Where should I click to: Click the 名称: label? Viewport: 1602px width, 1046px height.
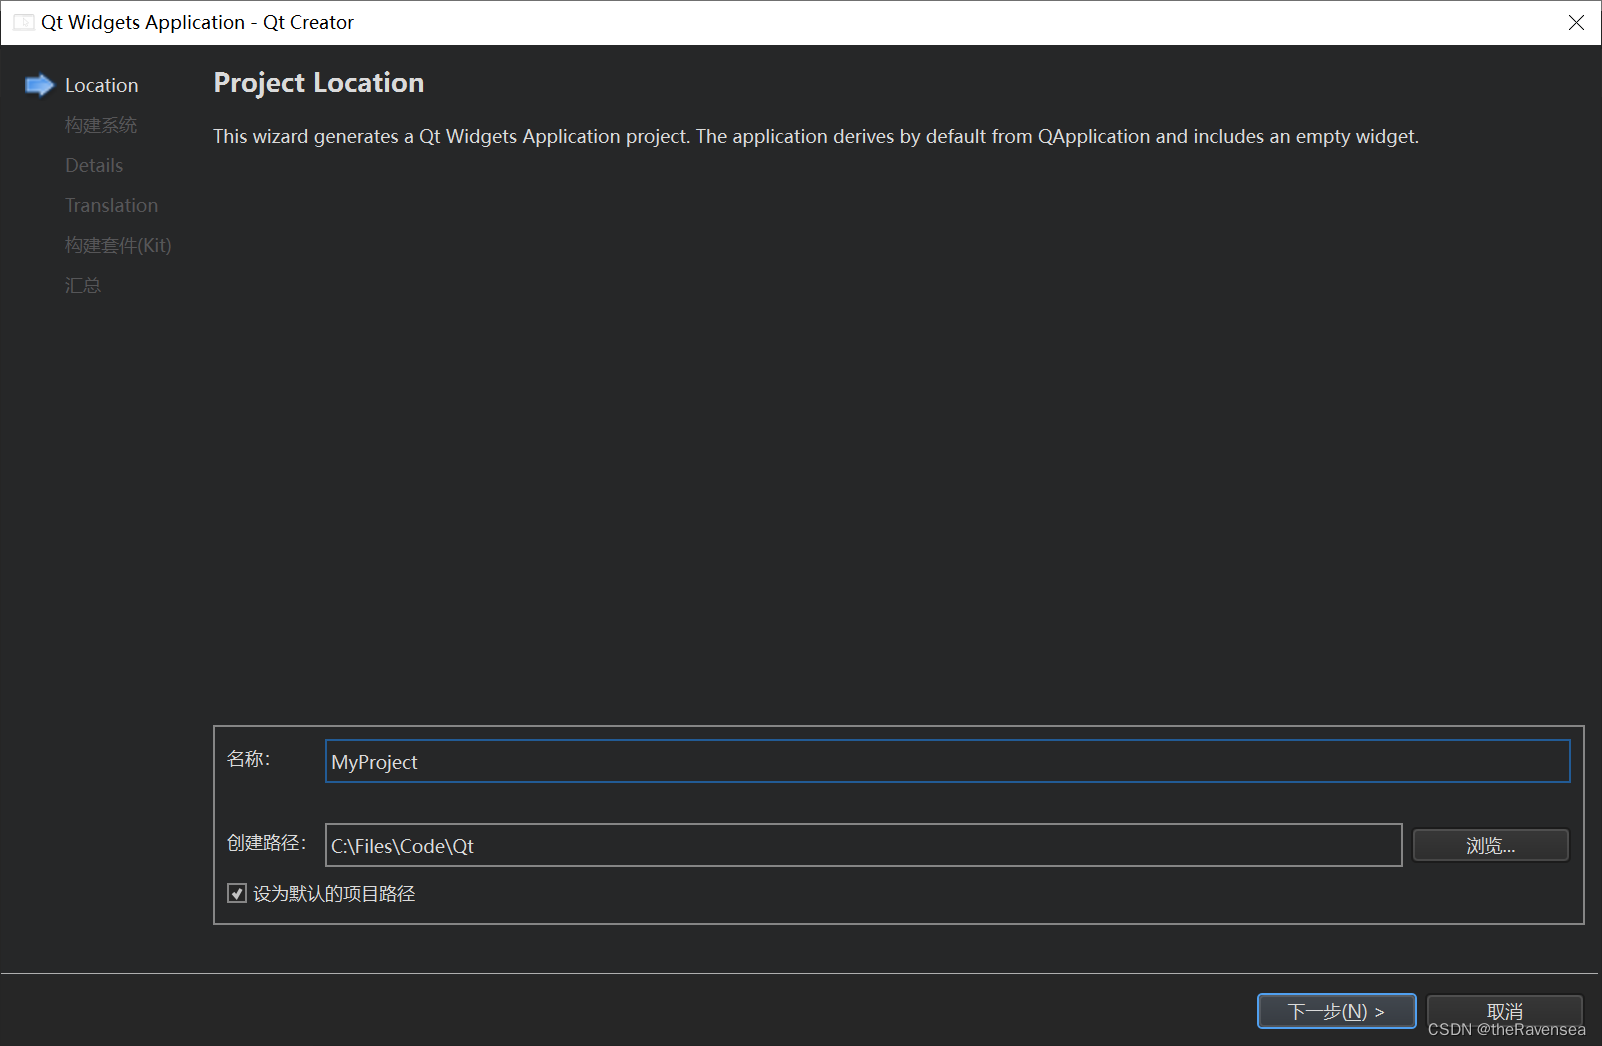coord(248,759)
